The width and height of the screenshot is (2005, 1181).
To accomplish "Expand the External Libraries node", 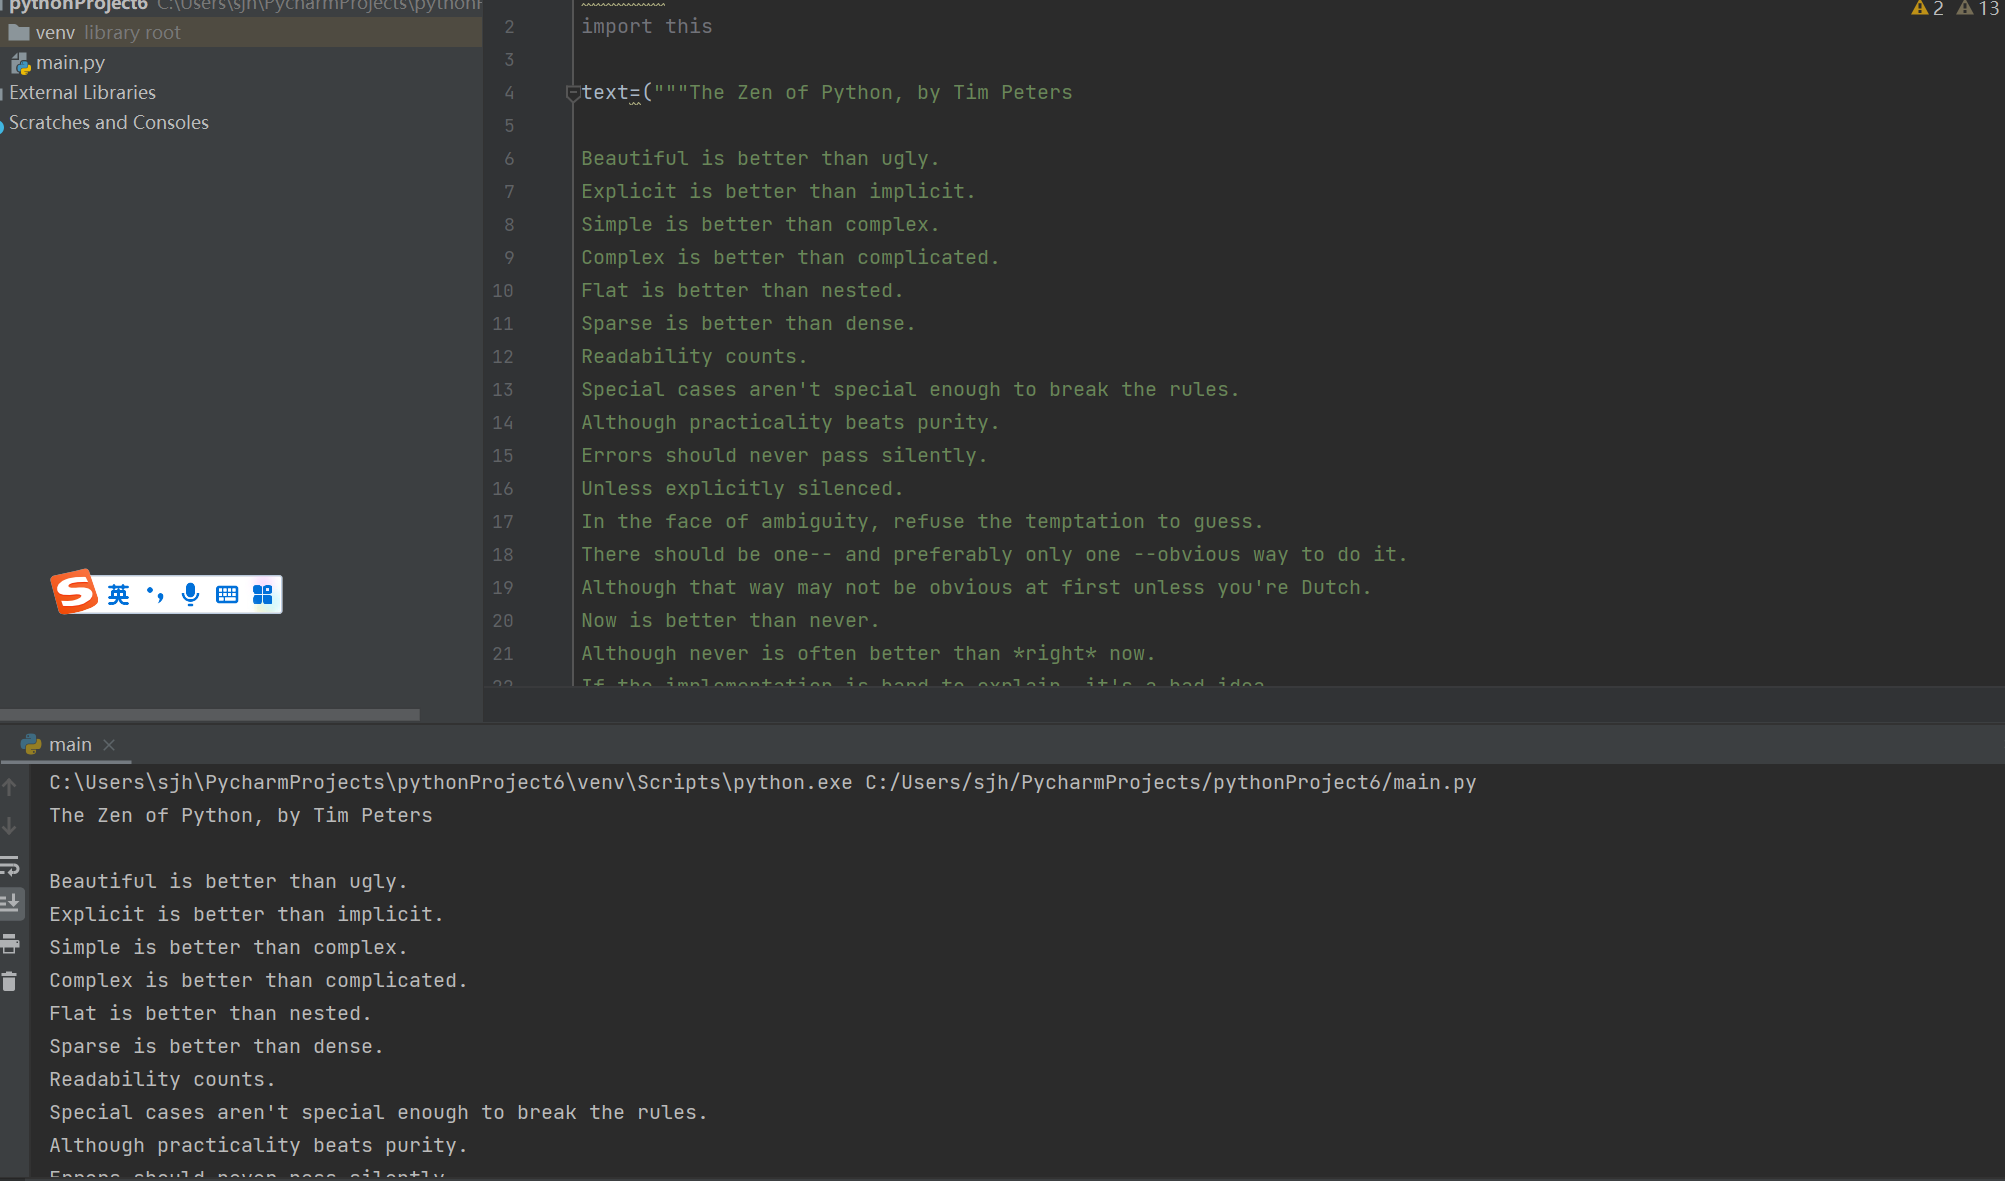I will point(82,92).
